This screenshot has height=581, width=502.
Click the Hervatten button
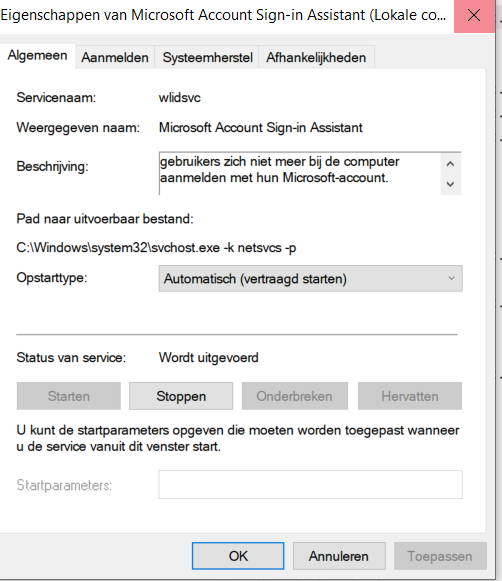tap(410, 396)
